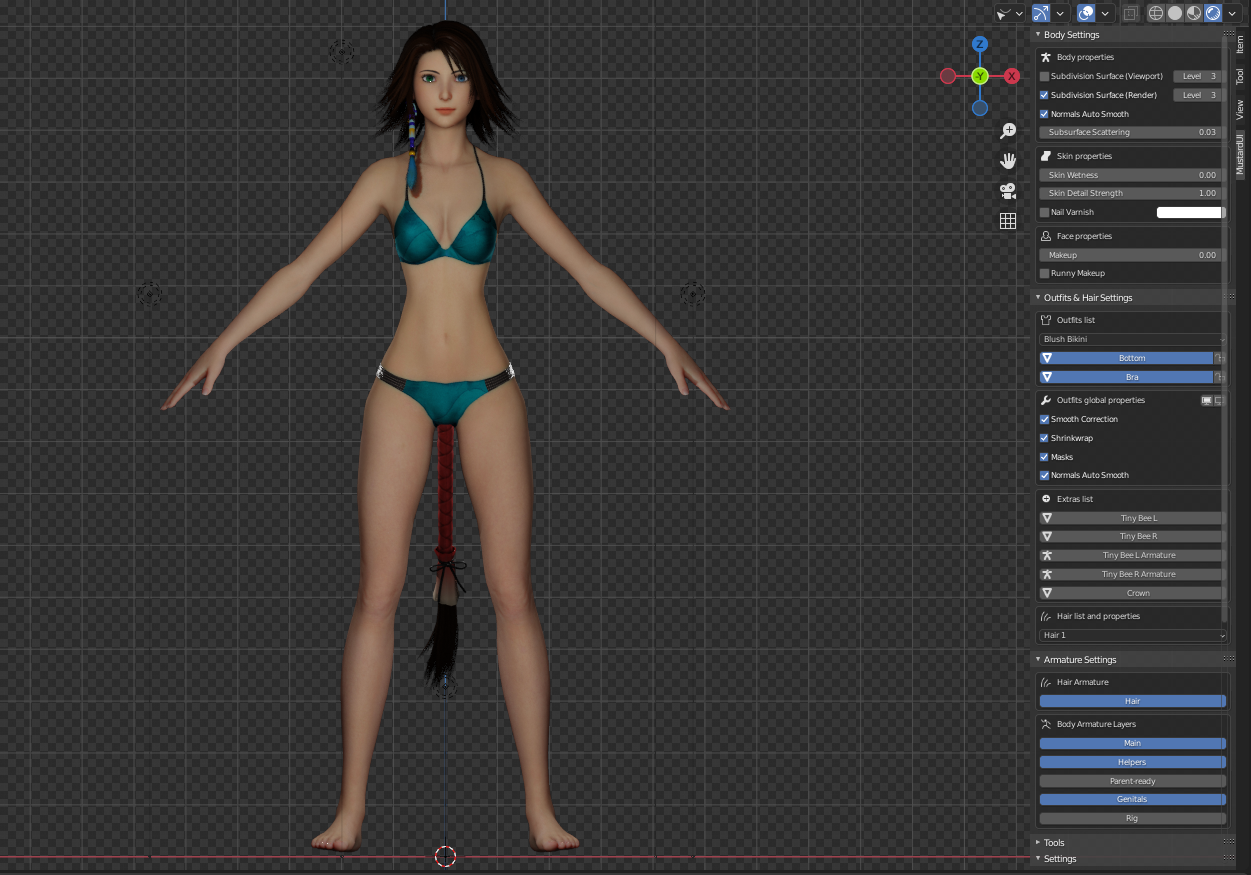Enable the Runny Makeup checkbox
The height and width of the screenshot is (875, 1251).
pyautogui.click(x=1045, y=273)
